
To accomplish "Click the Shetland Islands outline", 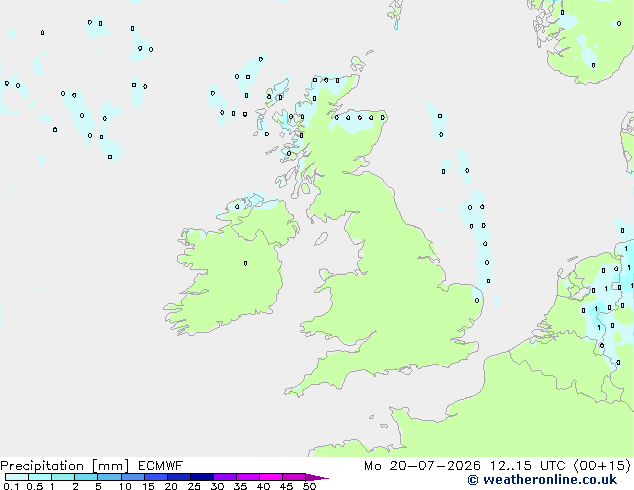I will coord(395,15).
